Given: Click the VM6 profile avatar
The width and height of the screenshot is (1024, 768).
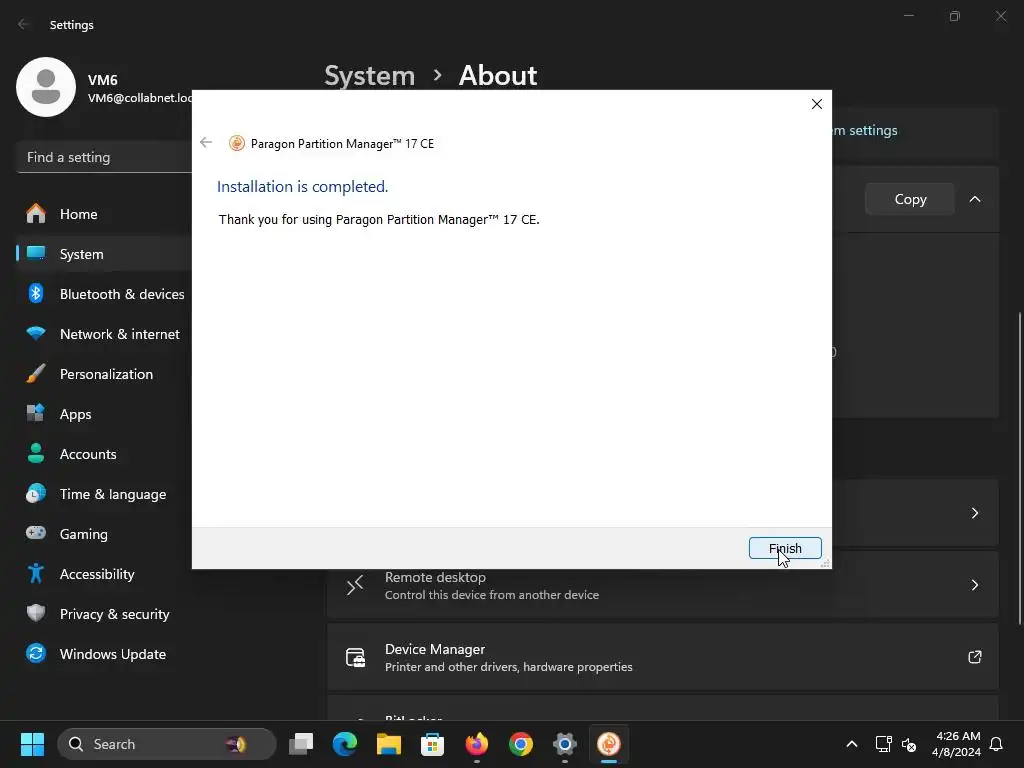Looking at the screenshot, I should (x=46, y=87).
